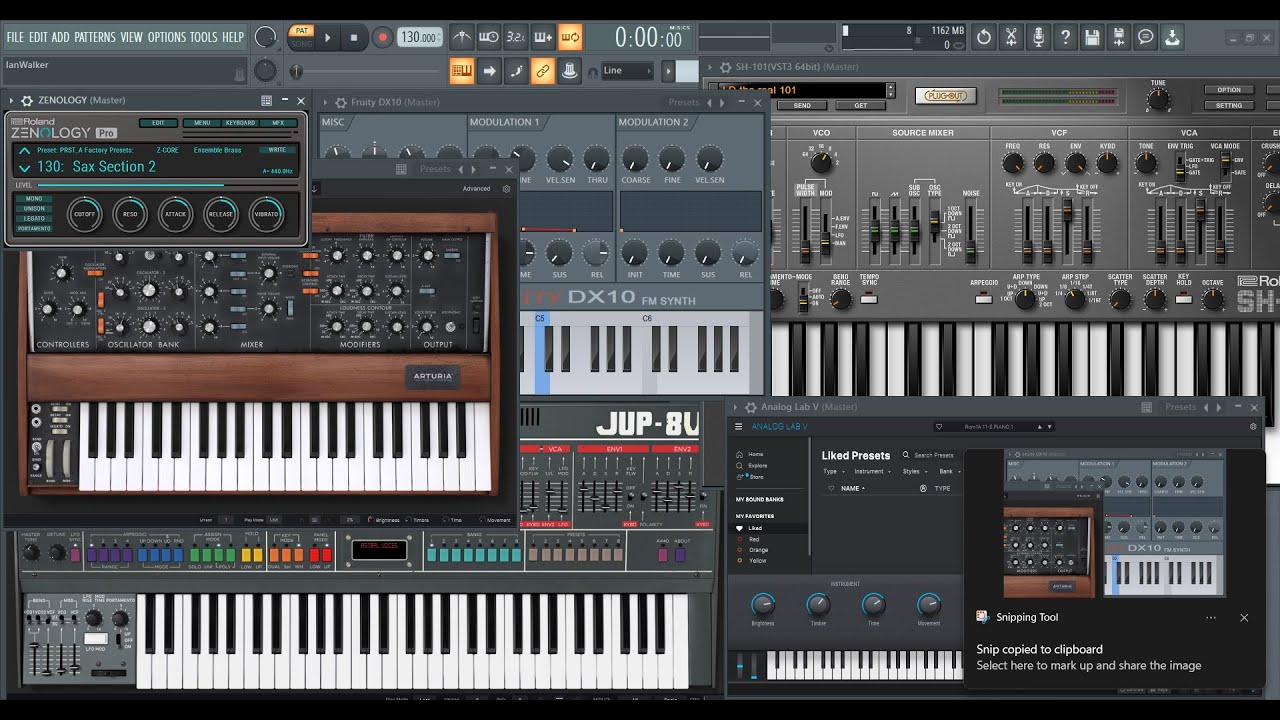Open the audio editor scissors icon
This screenshot has width=1280, height=720.
[1011, 38]
